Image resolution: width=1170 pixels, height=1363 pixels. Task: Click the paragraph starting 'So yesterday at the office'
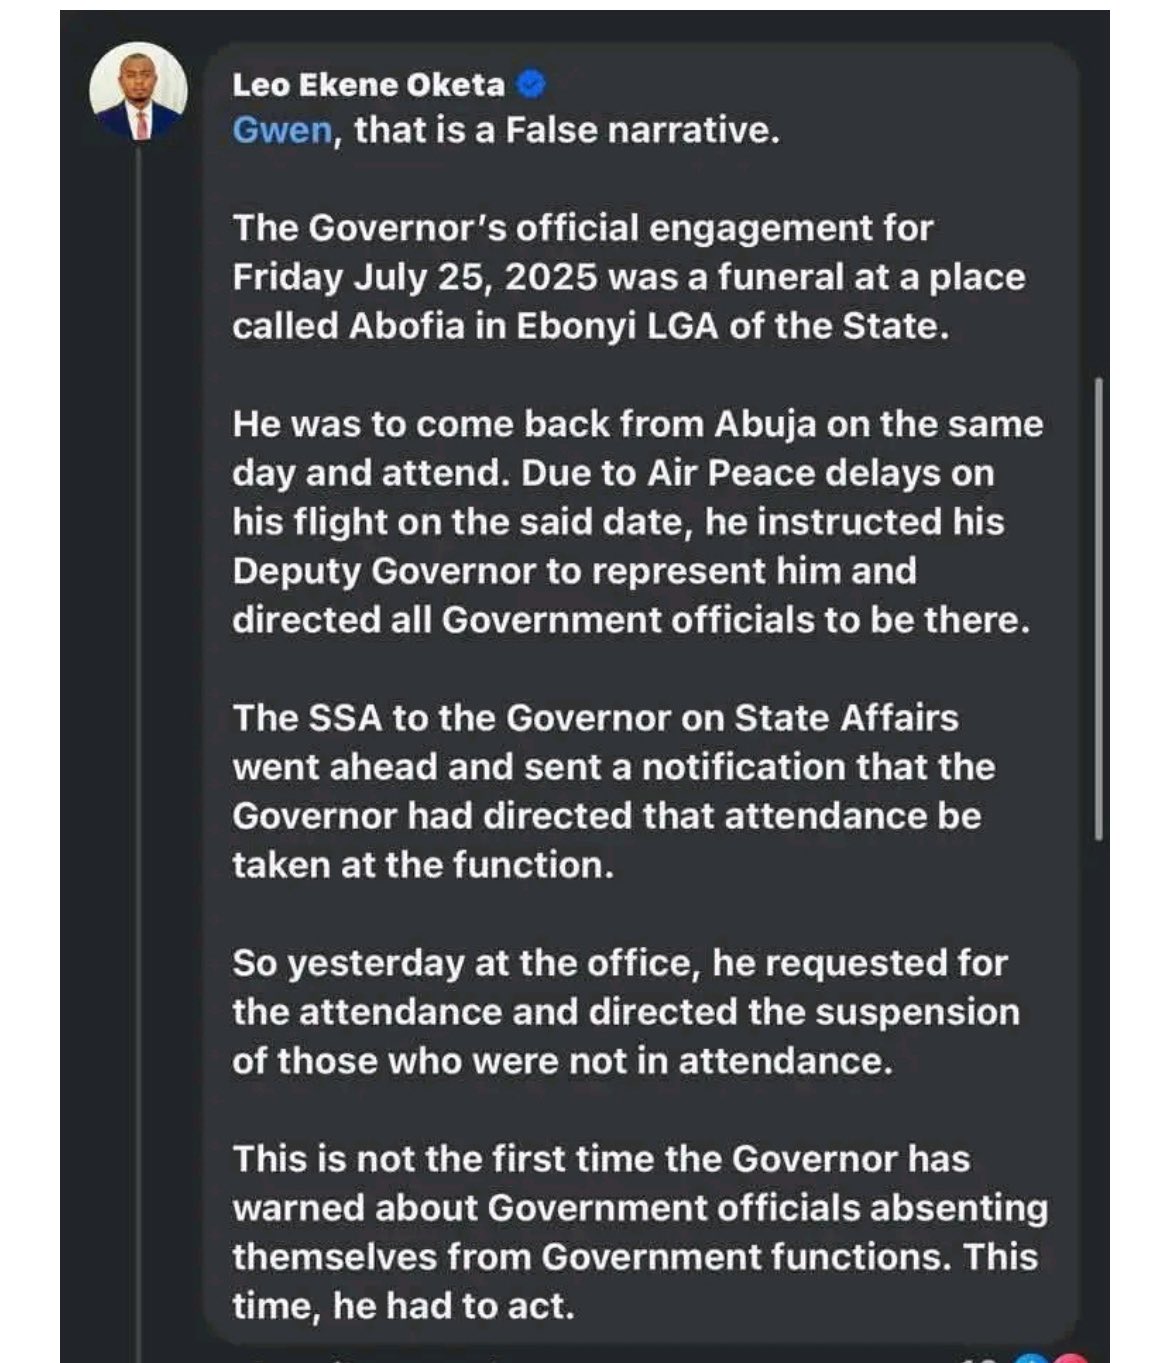tap(625, 1011)
